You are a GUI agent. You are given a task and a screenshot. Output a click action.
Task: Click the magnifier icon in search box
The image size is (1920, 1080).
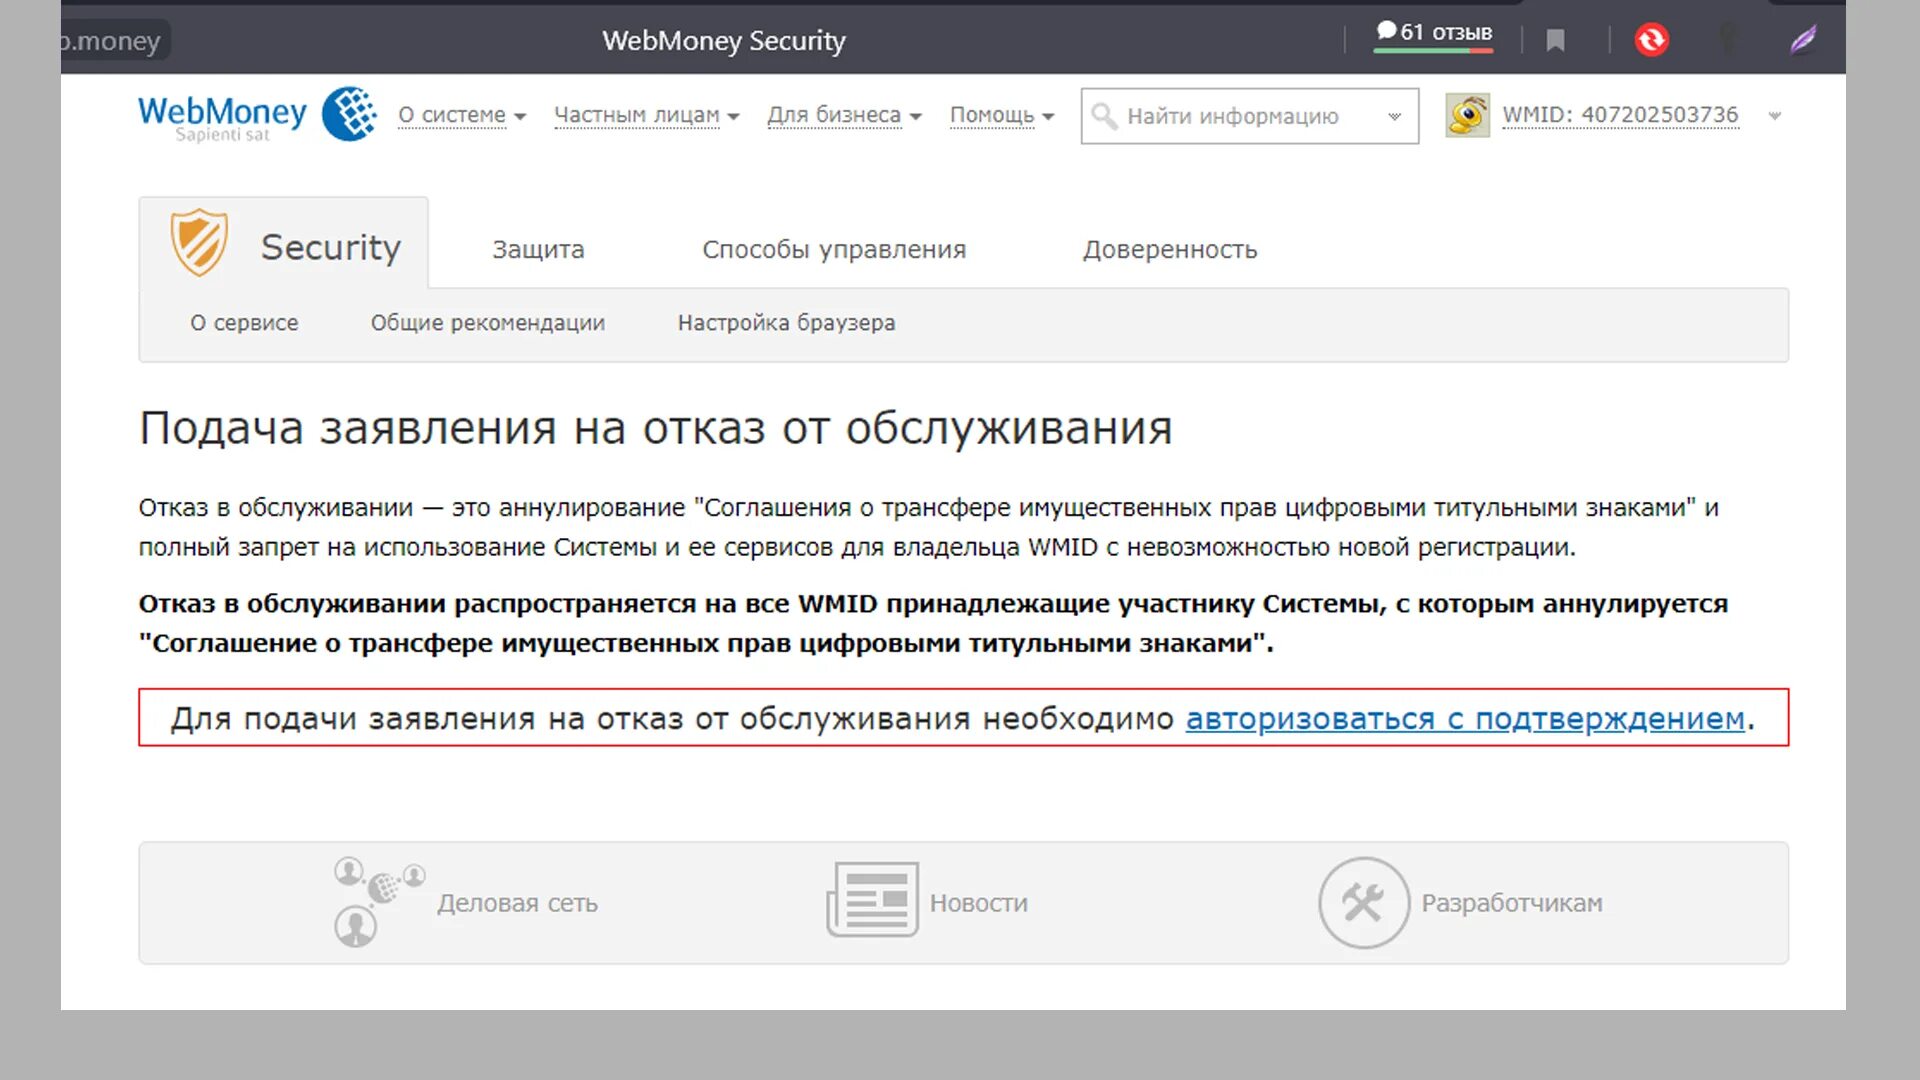(1104, 116)
